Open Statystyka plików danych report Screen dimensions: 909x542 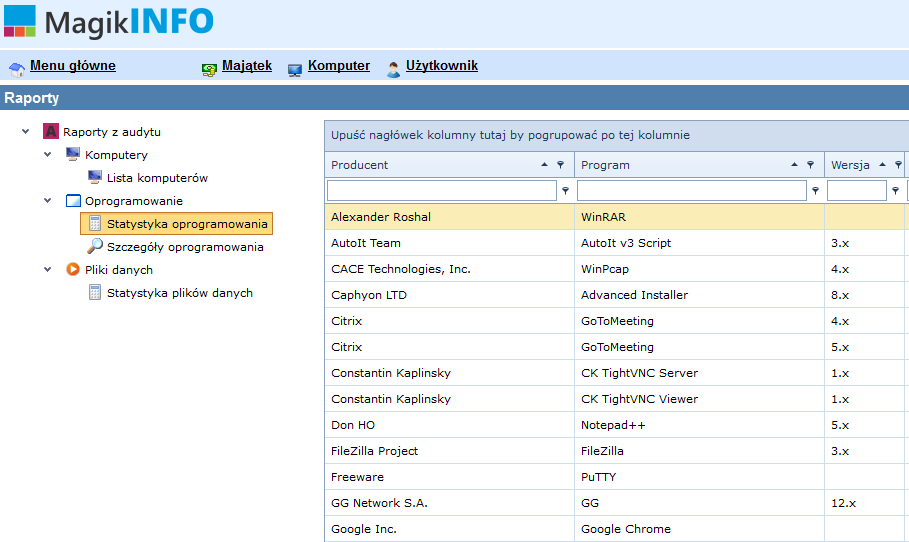point(180,293)
